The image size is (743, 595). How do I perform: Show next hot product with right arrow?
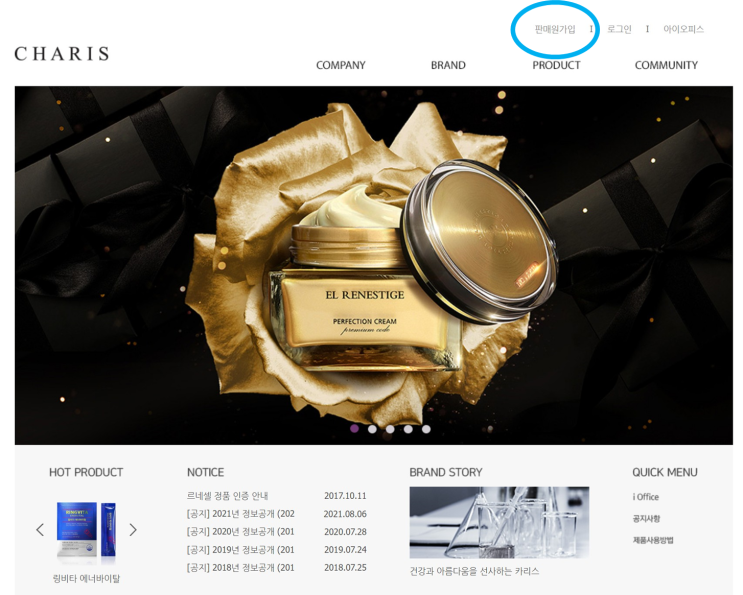133,530
